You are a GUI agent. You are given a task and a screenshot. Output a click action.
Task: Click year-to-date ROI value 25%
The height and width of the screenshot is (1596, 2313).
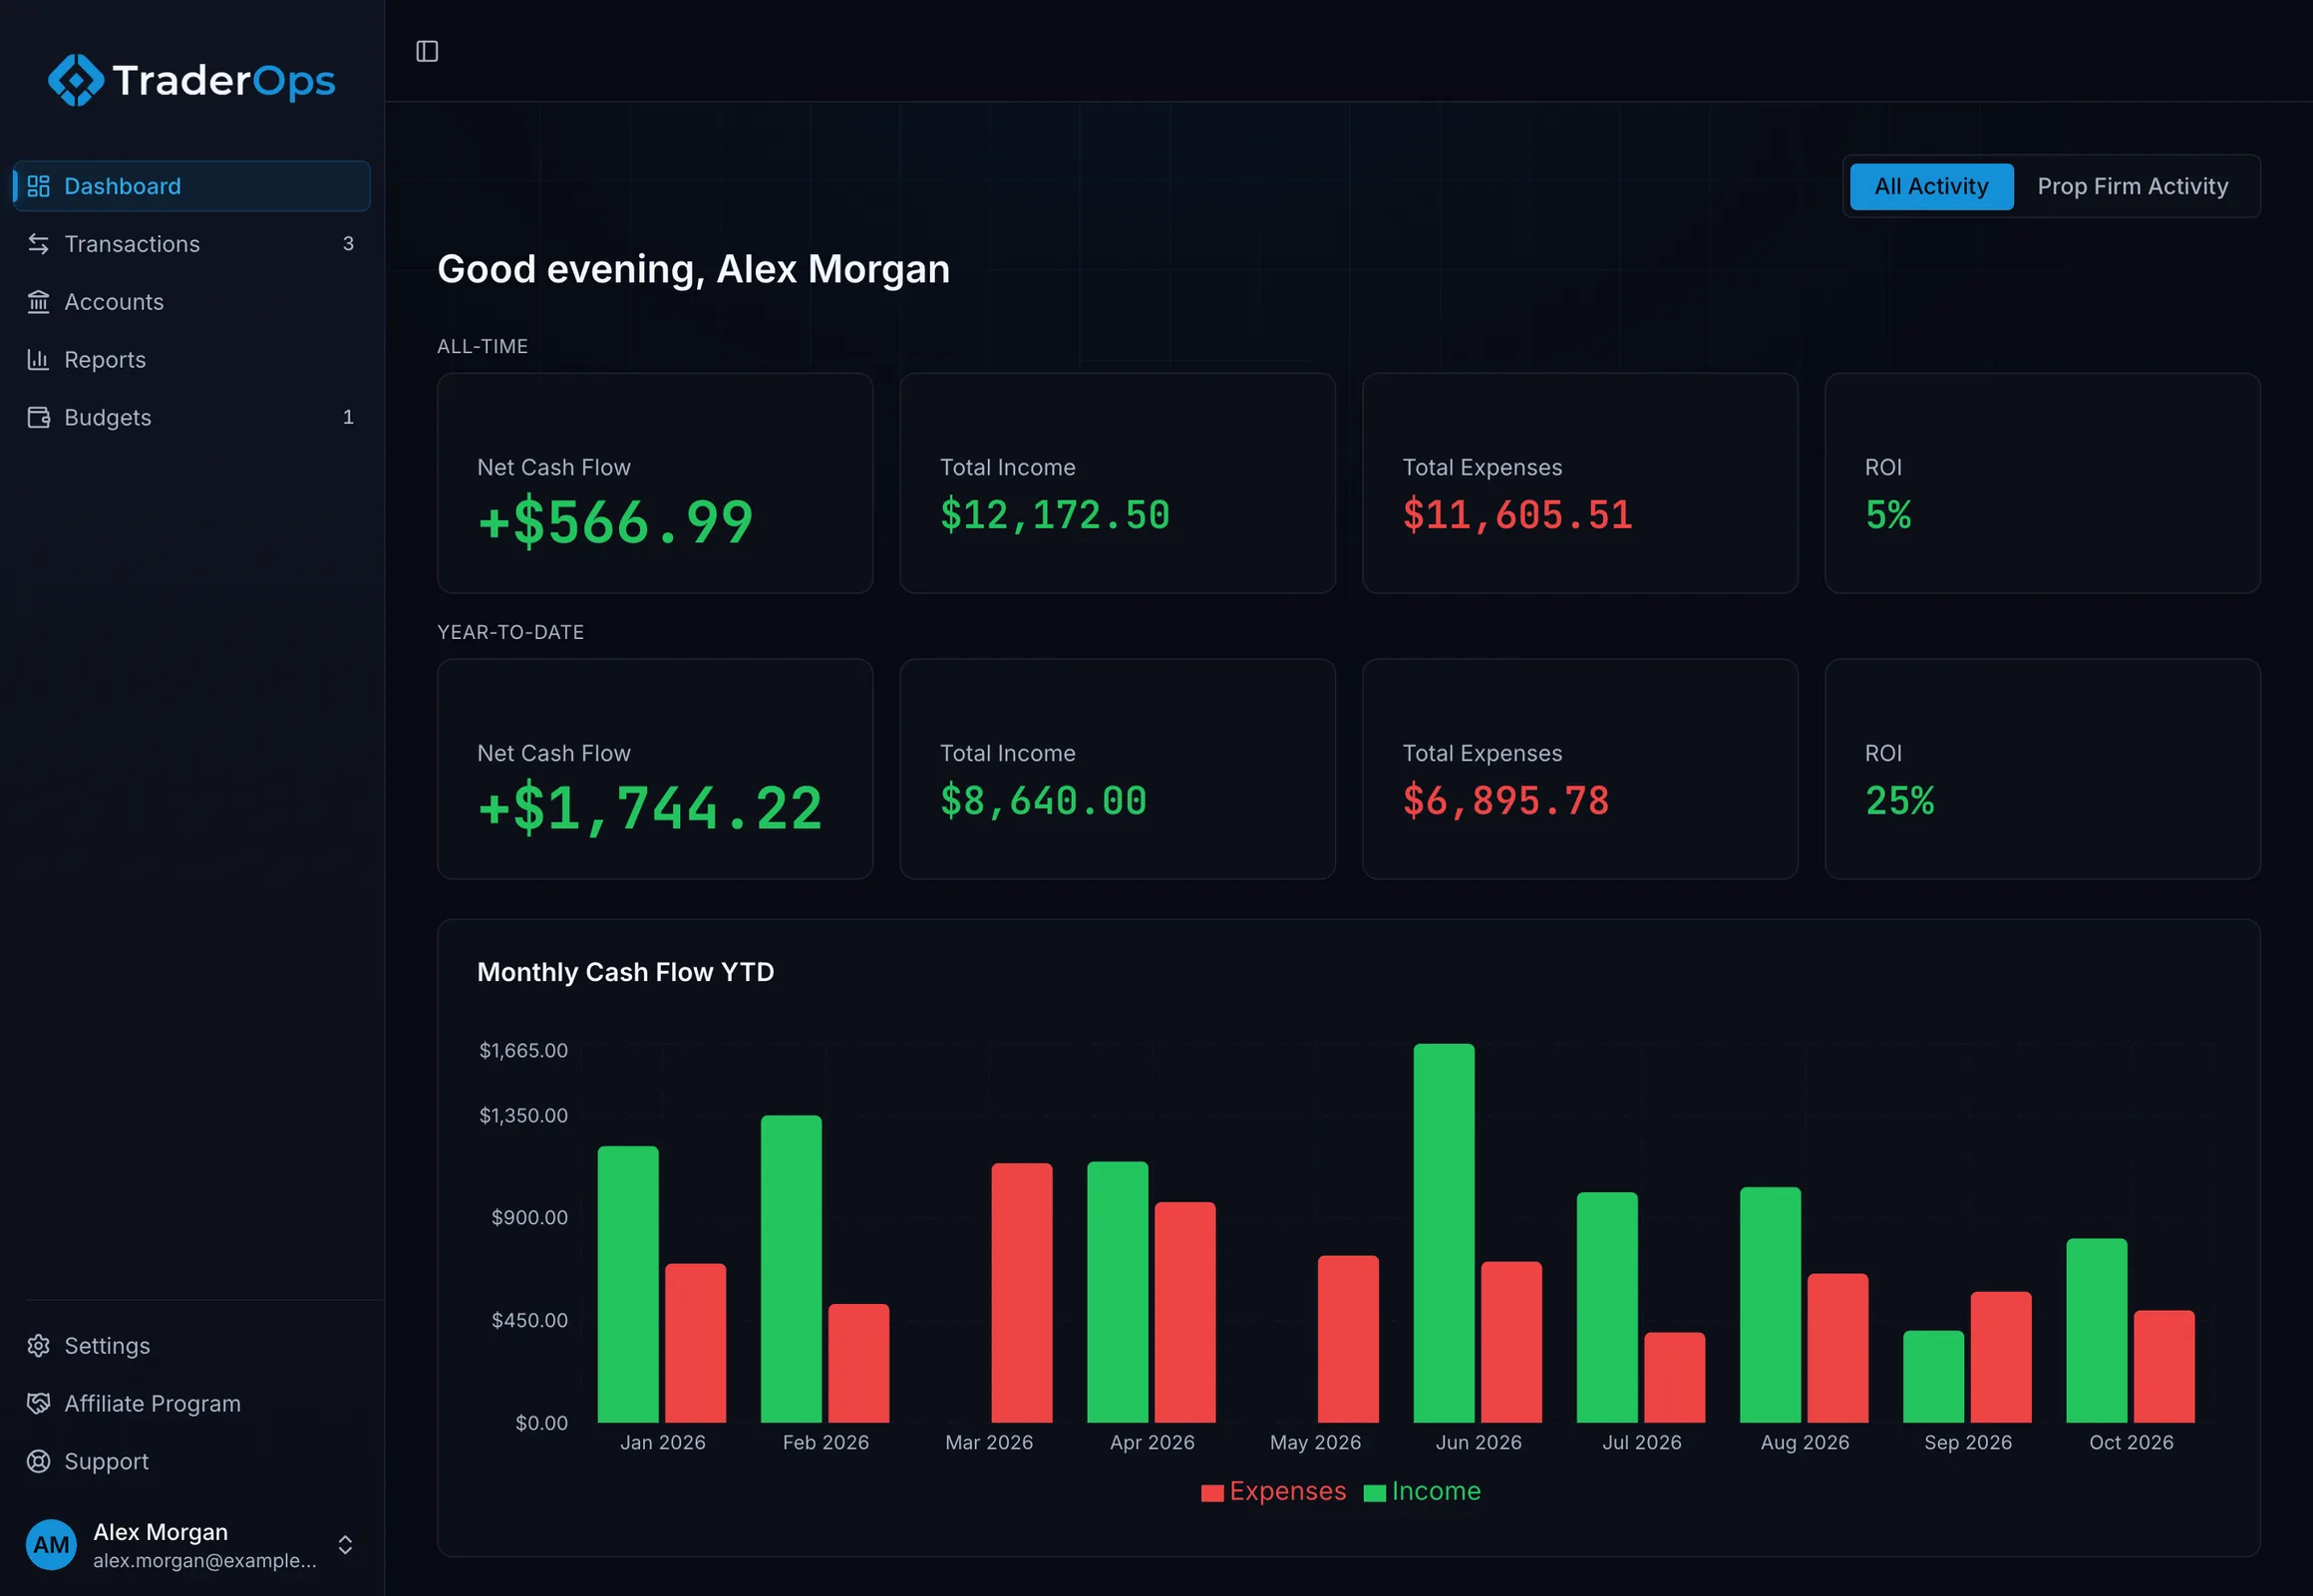(x=1899, y=802)
